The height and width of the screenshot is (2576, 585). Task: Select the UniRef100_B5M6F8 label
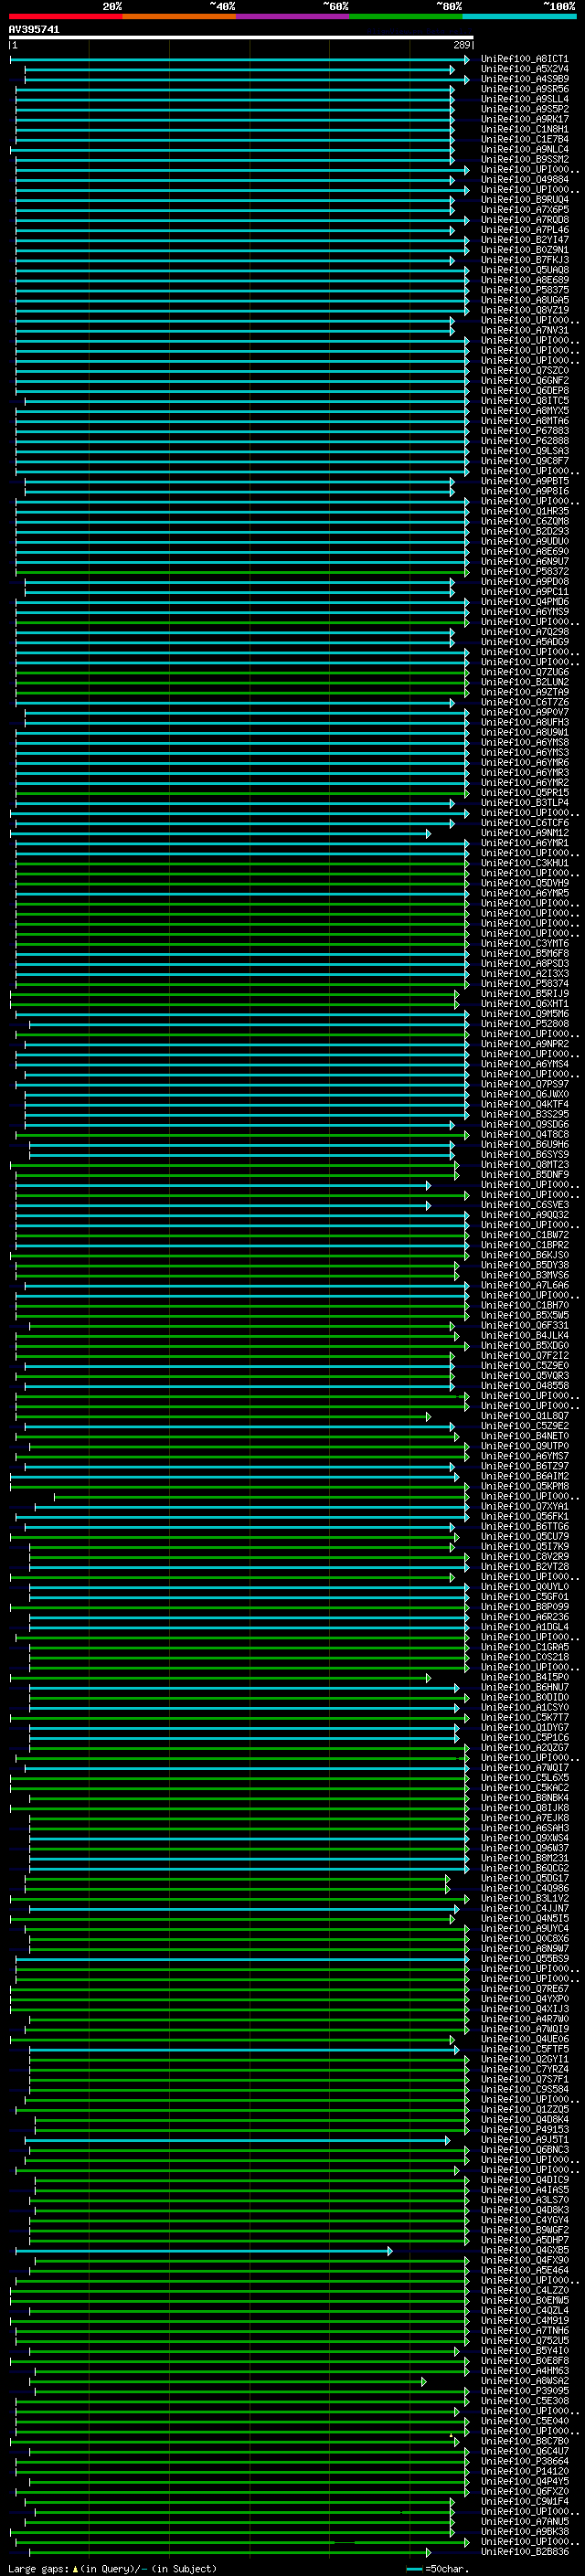(x=525, y=953)
